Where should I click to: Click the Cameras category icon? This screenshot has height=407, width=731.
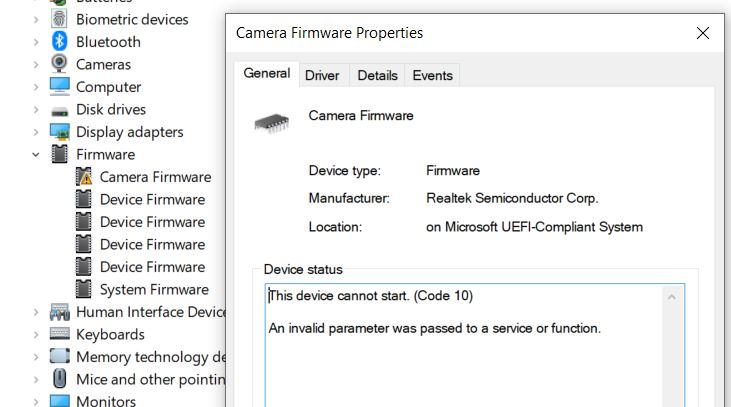click(60, 64)
